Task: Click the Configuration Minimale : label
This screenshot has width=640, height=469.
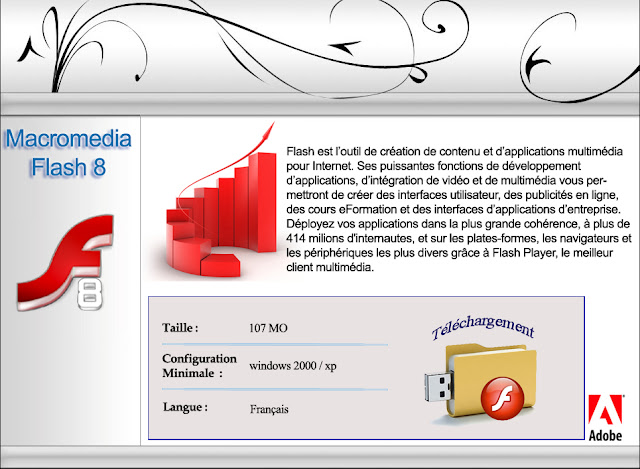Action: [x=199, y=366]
